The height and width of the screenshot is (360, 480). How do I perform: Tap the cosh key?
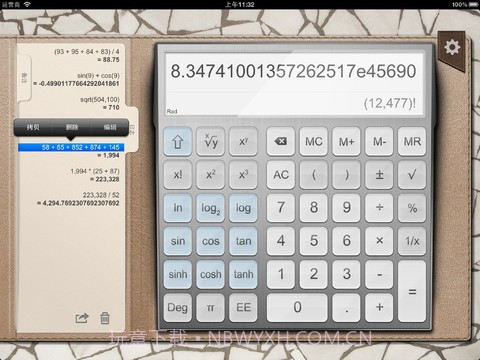(210, 274)
